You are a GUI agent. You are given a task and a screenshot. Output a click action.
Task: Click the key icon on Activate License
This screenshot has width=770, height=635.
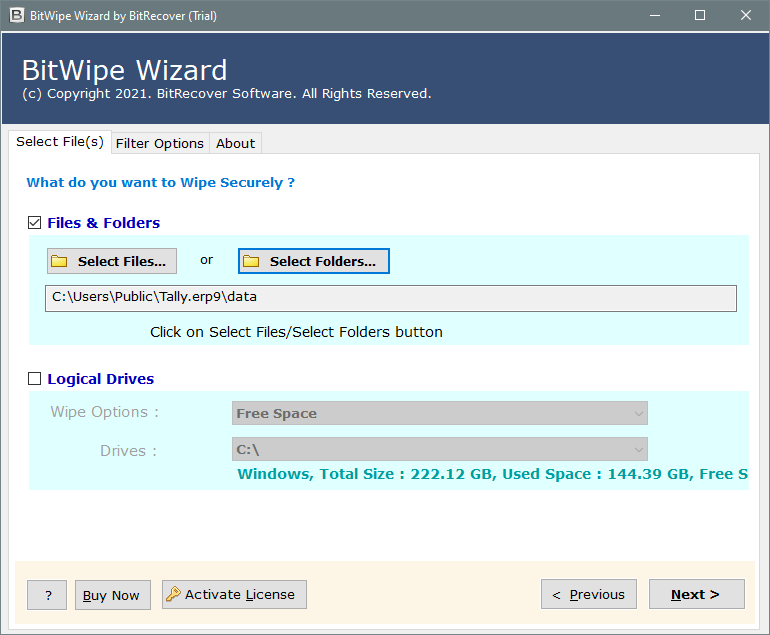tap(173, 594)
